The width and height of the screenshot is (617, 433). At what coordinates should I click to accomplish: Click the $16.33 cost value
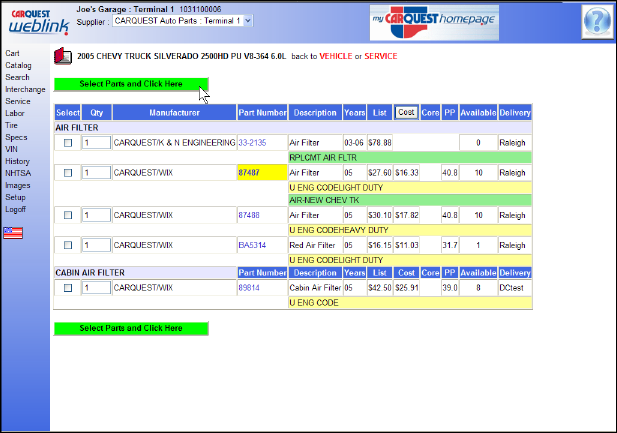(x=406, y=173)
